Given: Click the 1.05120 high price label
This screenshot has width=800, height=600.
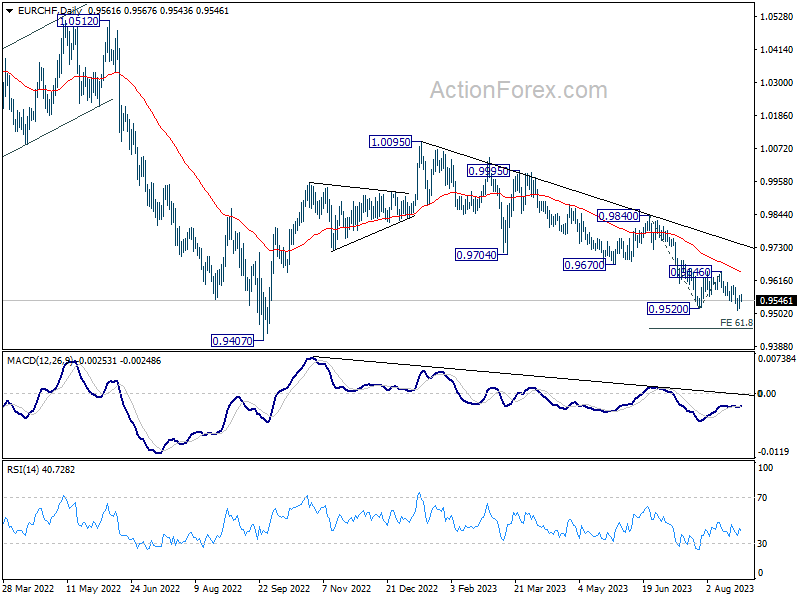Looking at the screenshot, I should pos(79,21).
